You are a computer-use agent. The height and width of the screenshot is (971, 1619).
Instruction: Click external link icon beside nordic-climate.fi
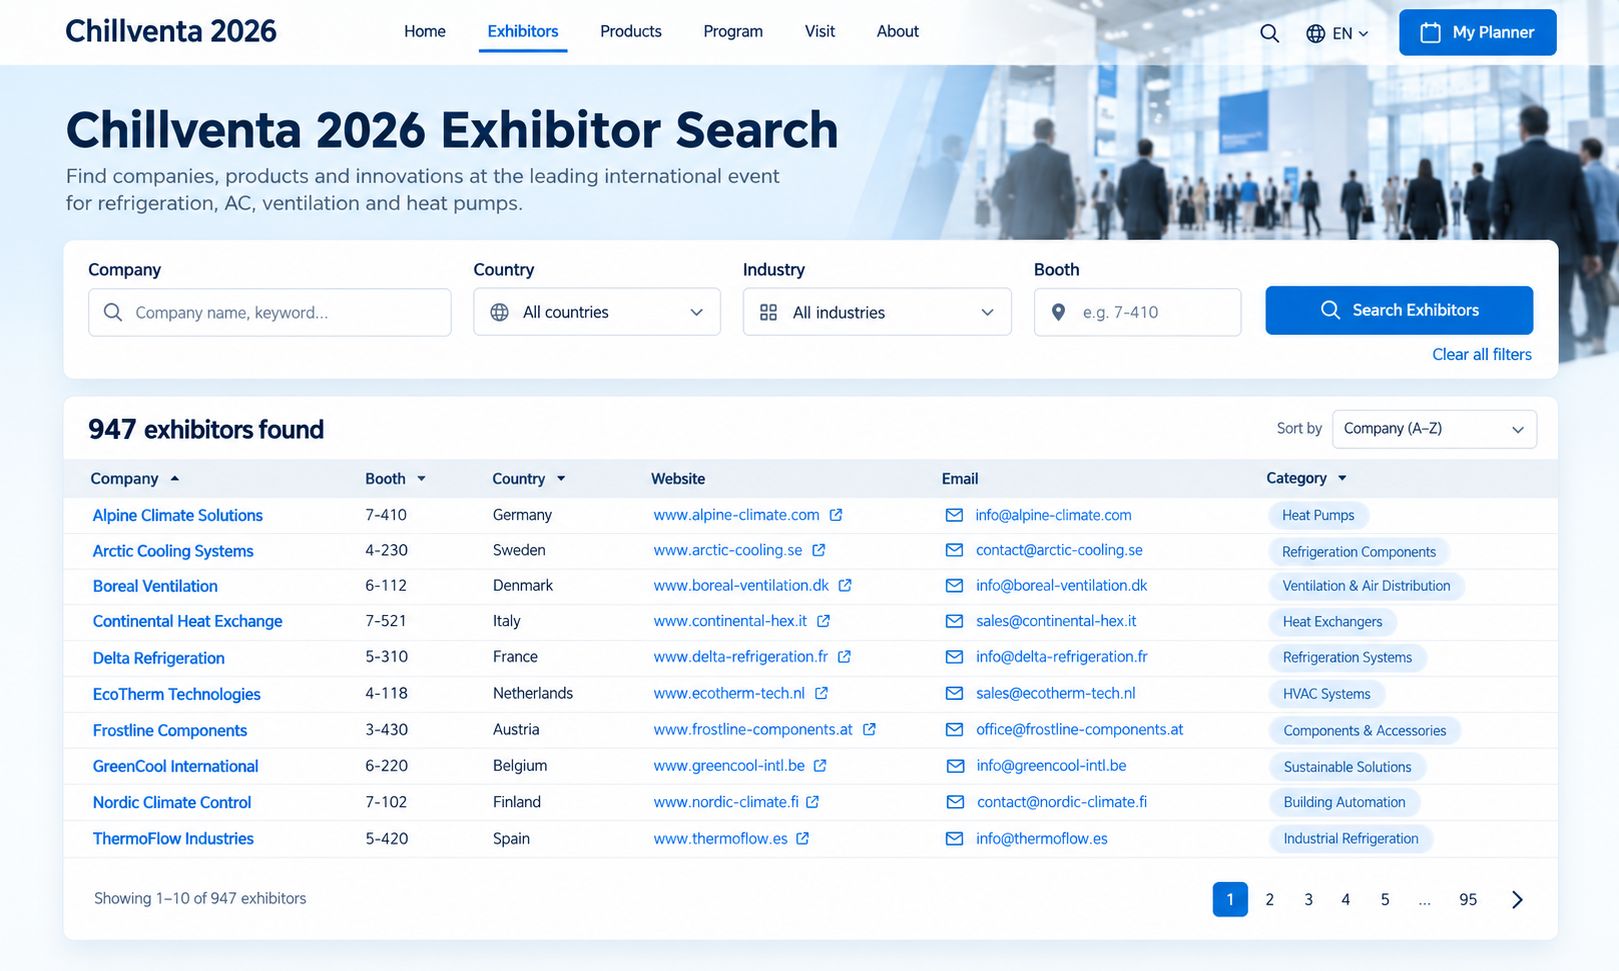812,802
